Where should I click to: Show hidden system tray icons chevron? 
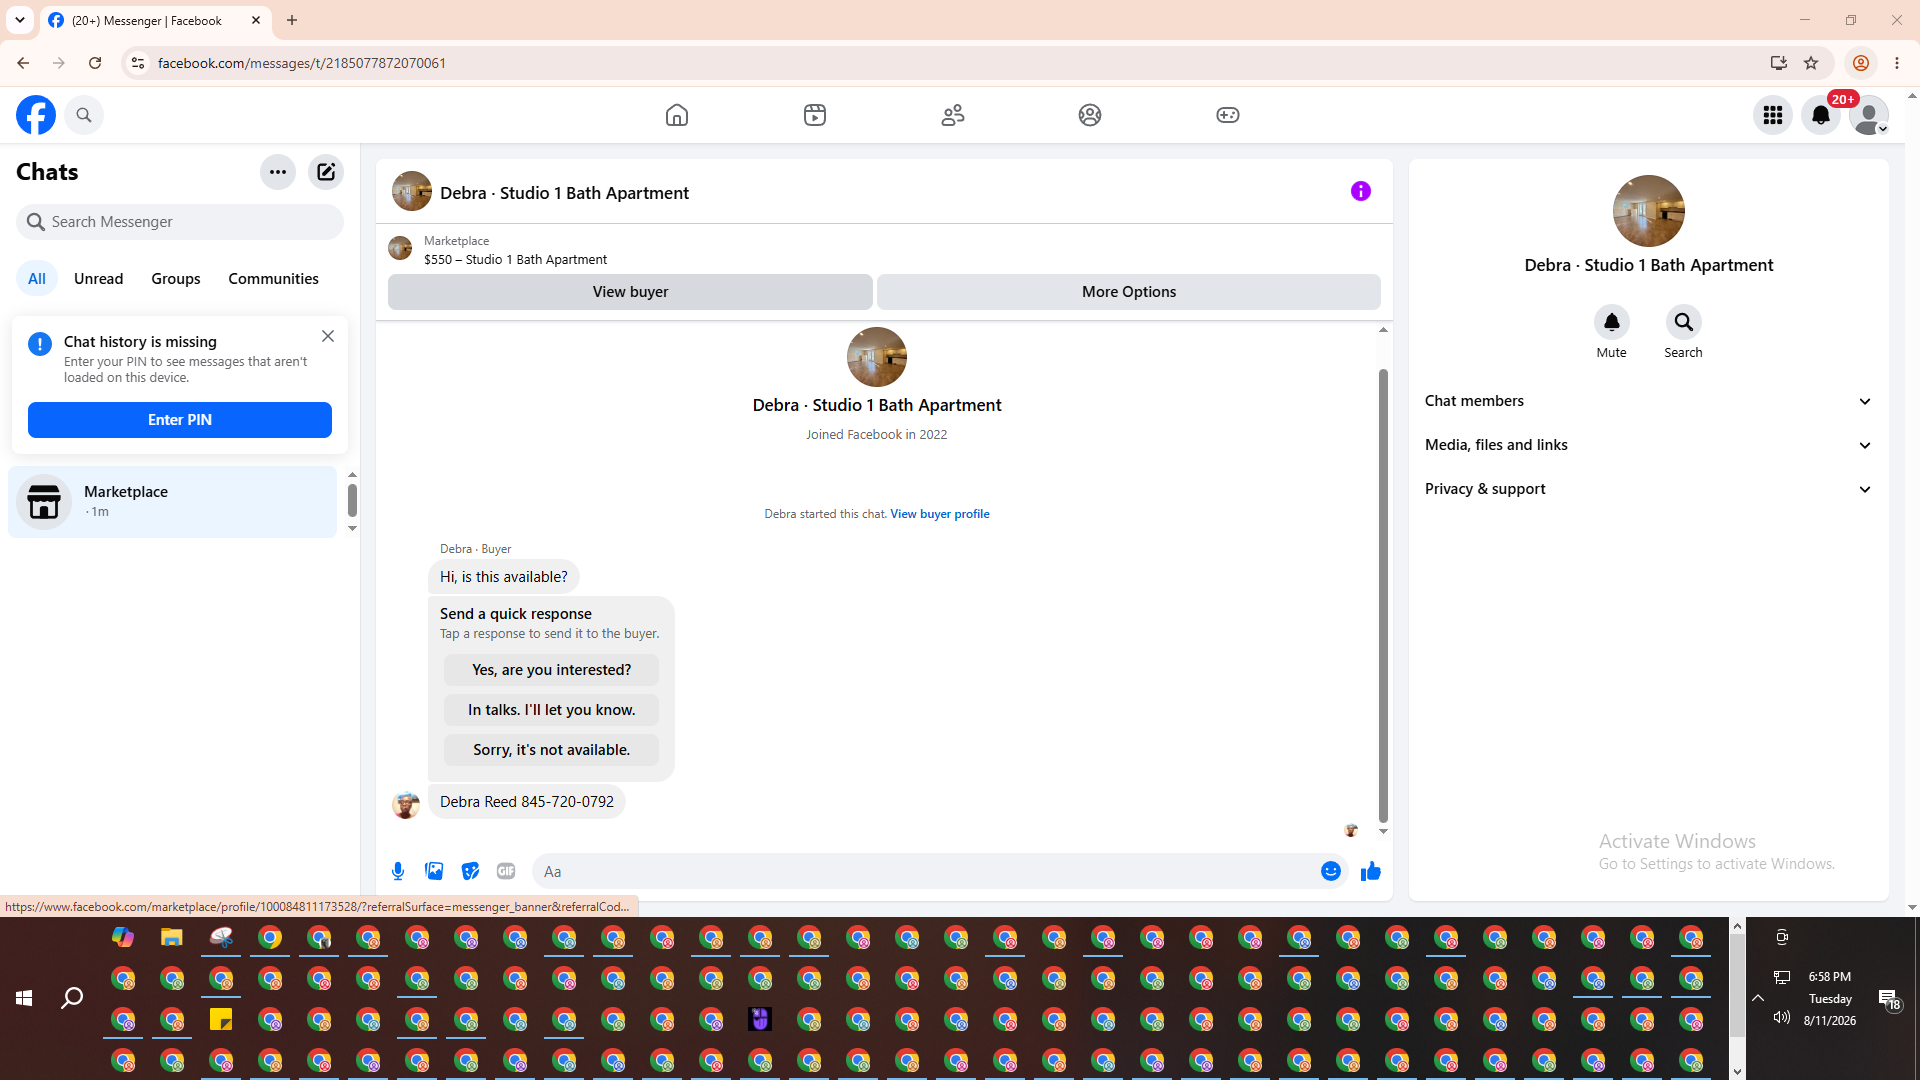tap(1758, 998)
